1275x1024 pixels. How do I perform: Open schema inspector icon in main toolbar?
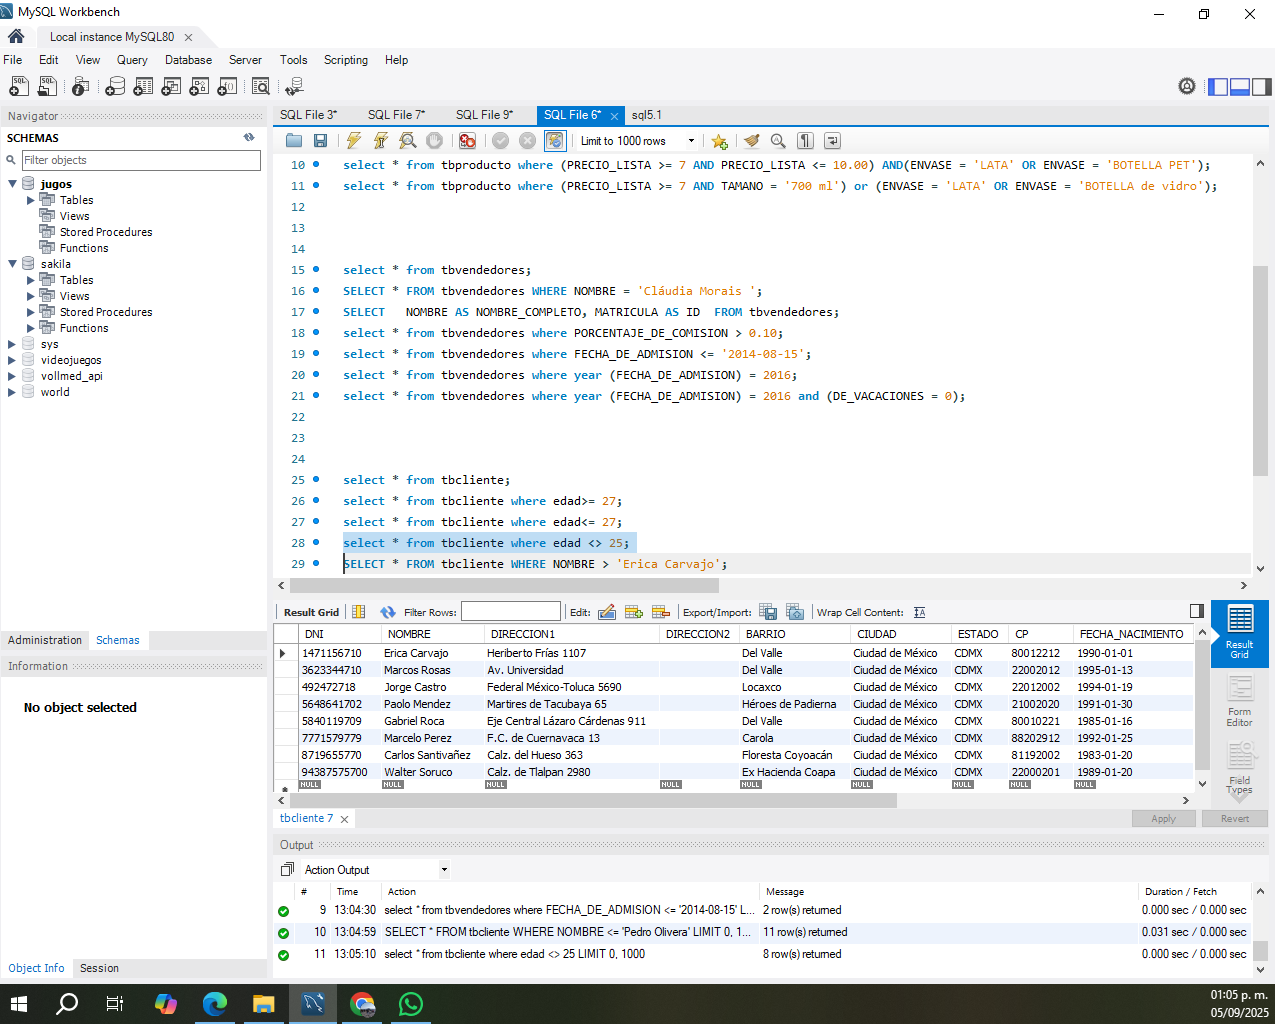80,87
